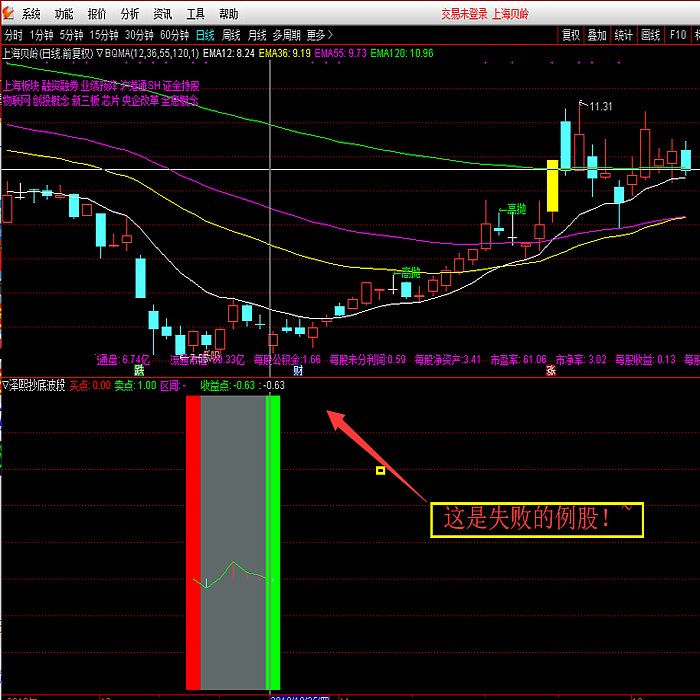700x700 pixels.
Task: Click the 央企改革 concept tag
Action: 141,101
